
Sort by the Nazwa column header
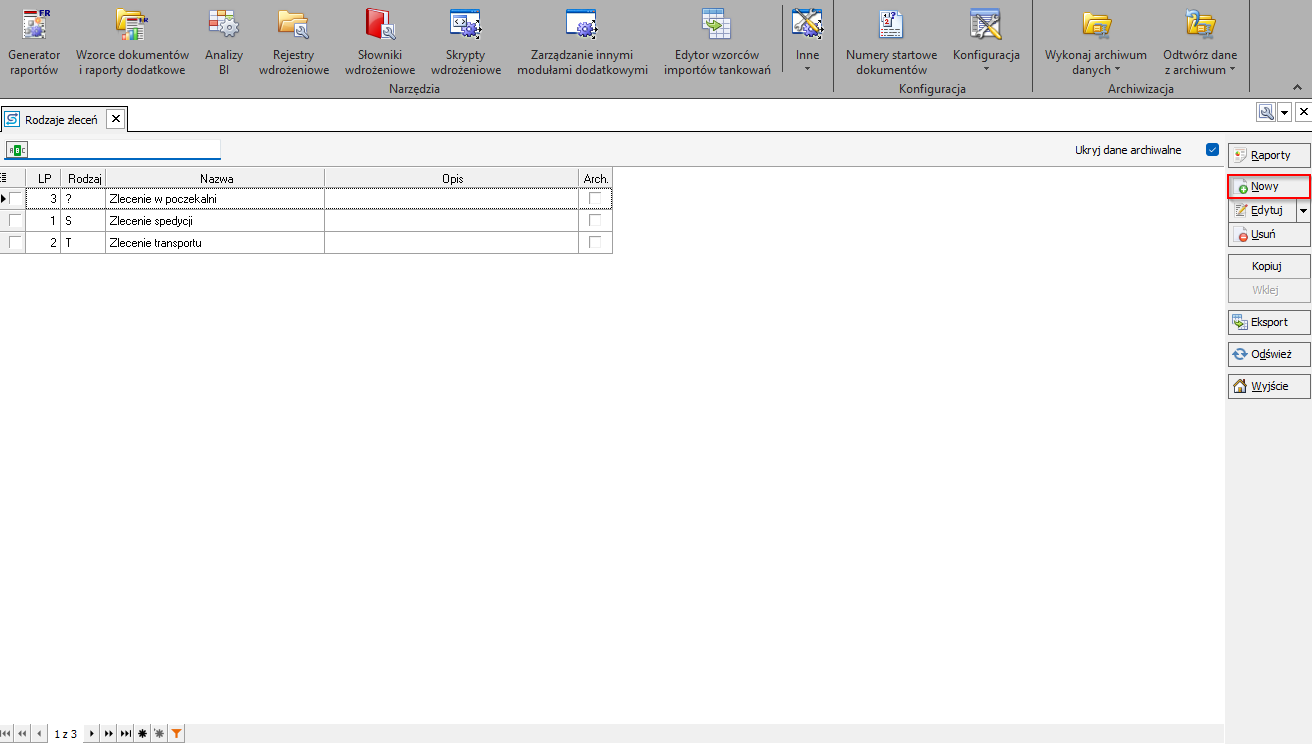pos(215,178)
